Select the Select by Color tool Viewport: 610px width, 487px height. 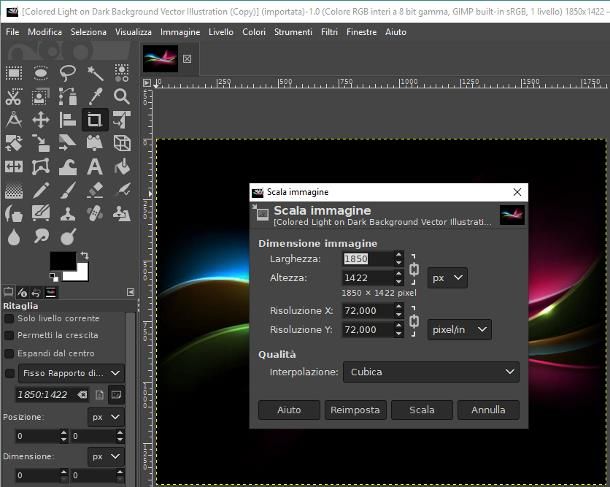122,73
